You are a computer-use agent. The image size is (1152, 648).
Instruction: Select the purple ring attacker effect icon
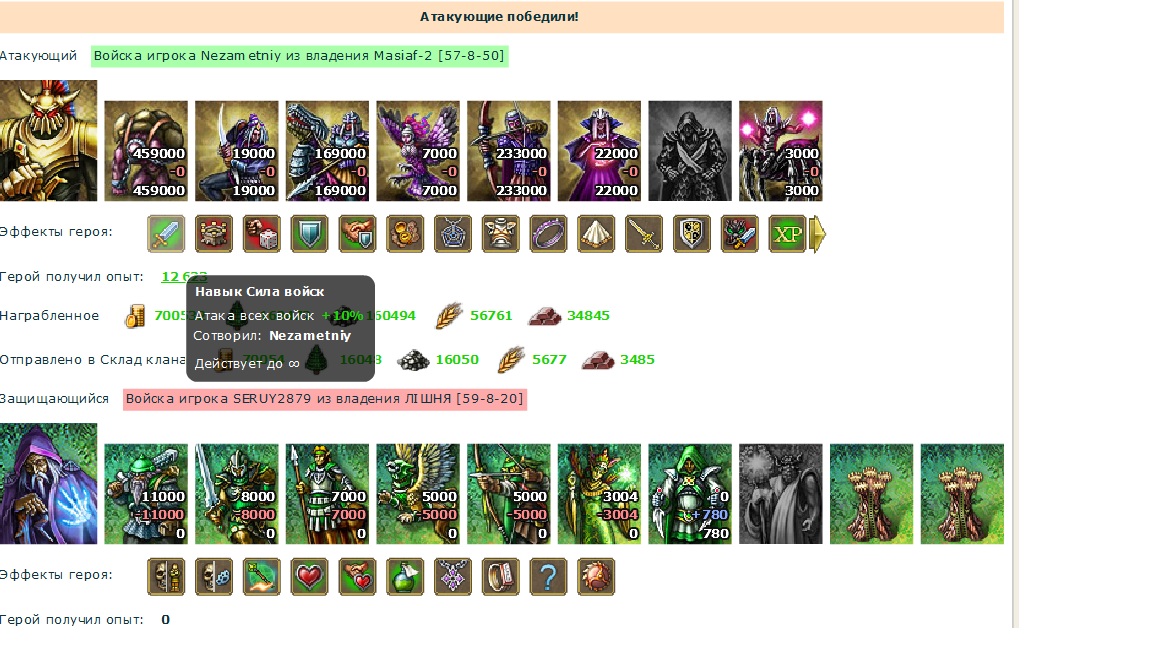point(548,234)
